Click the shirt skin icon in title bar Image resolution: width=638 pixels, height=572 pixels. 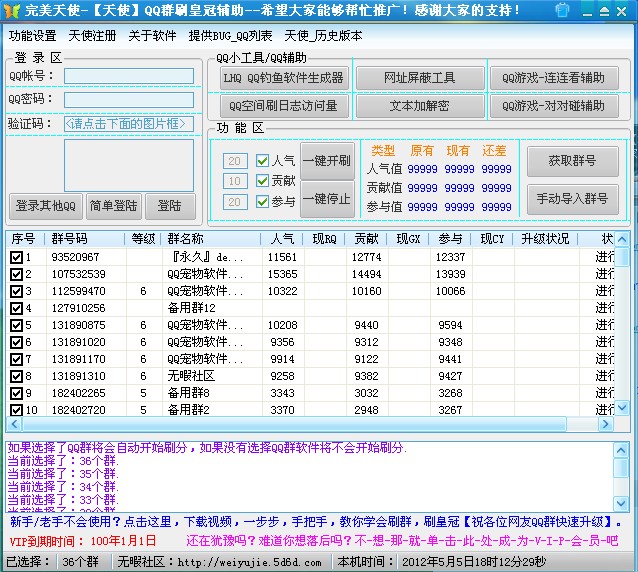pos(562,11)
